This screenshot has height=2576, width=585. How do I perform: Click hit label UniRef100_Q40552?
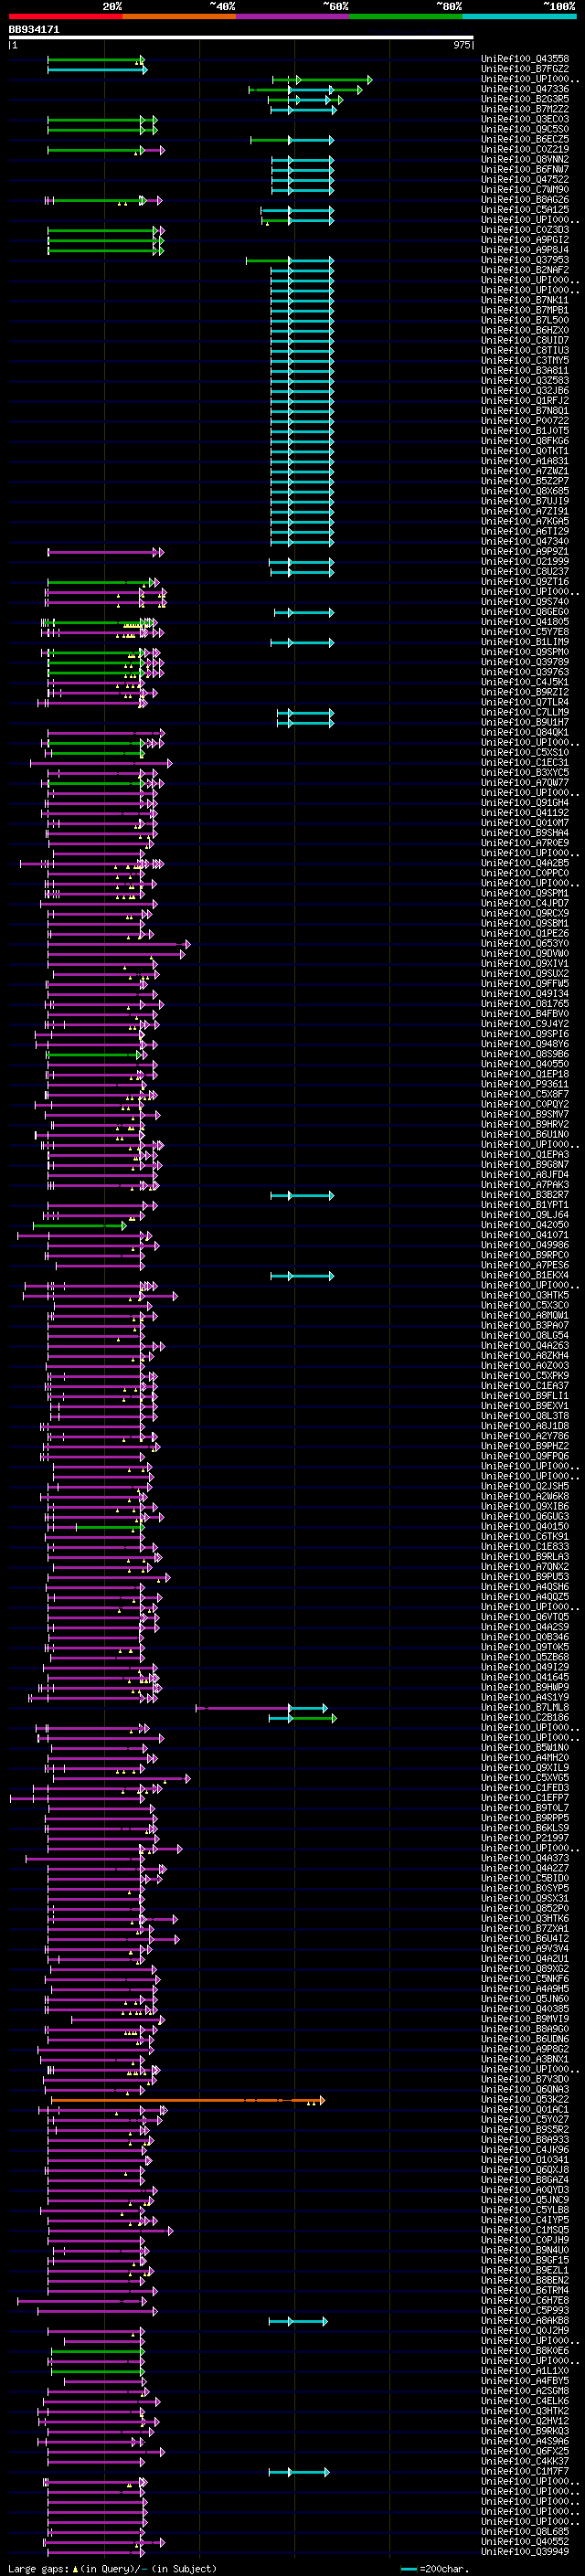(525, 2542)
